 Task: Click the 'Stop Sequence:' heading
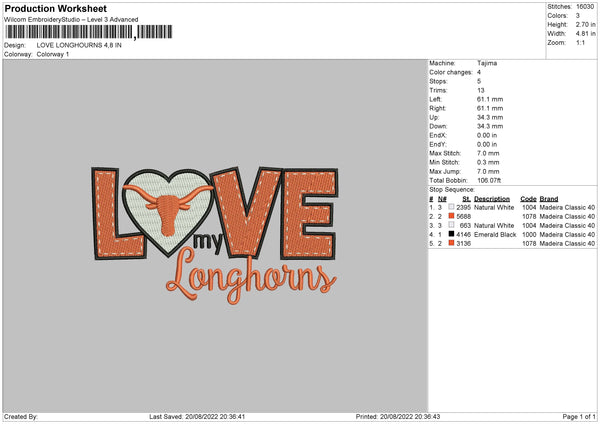tap(452, 189)
